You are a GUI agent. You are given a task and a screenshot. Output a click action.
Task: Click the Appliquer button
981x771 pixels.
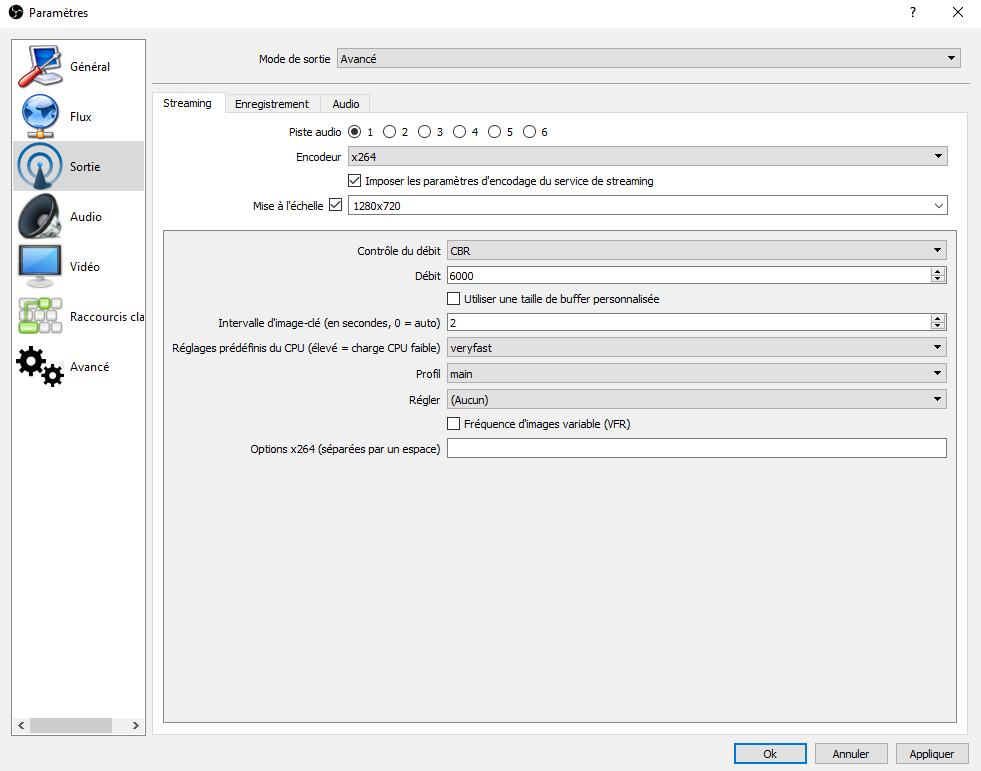pos(932,753)
